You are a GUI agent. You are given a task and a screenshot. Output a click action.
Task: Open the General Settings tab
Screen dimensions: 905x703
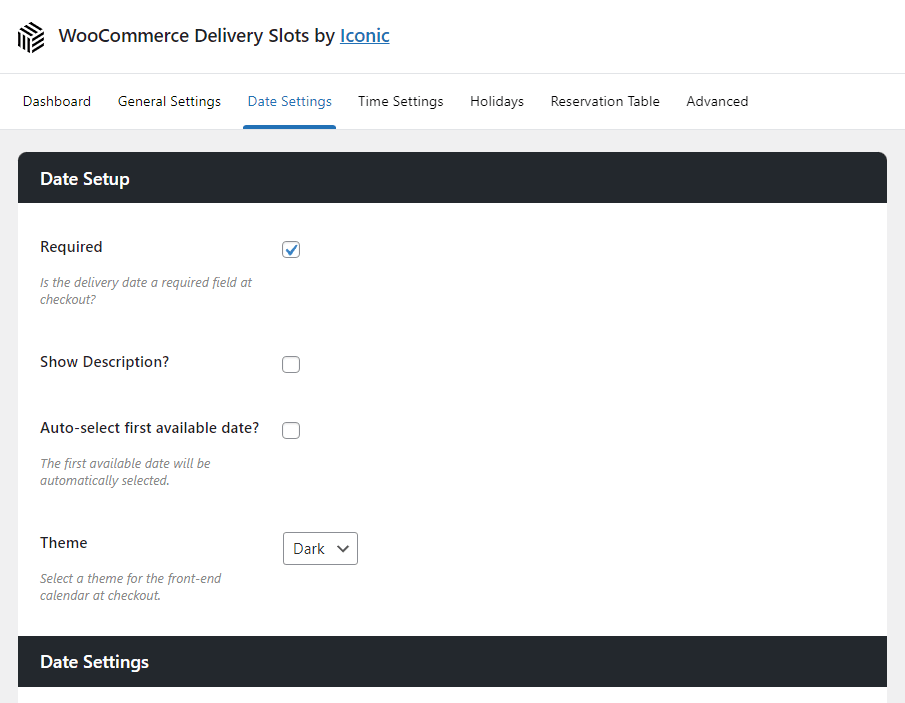point(169,102)
